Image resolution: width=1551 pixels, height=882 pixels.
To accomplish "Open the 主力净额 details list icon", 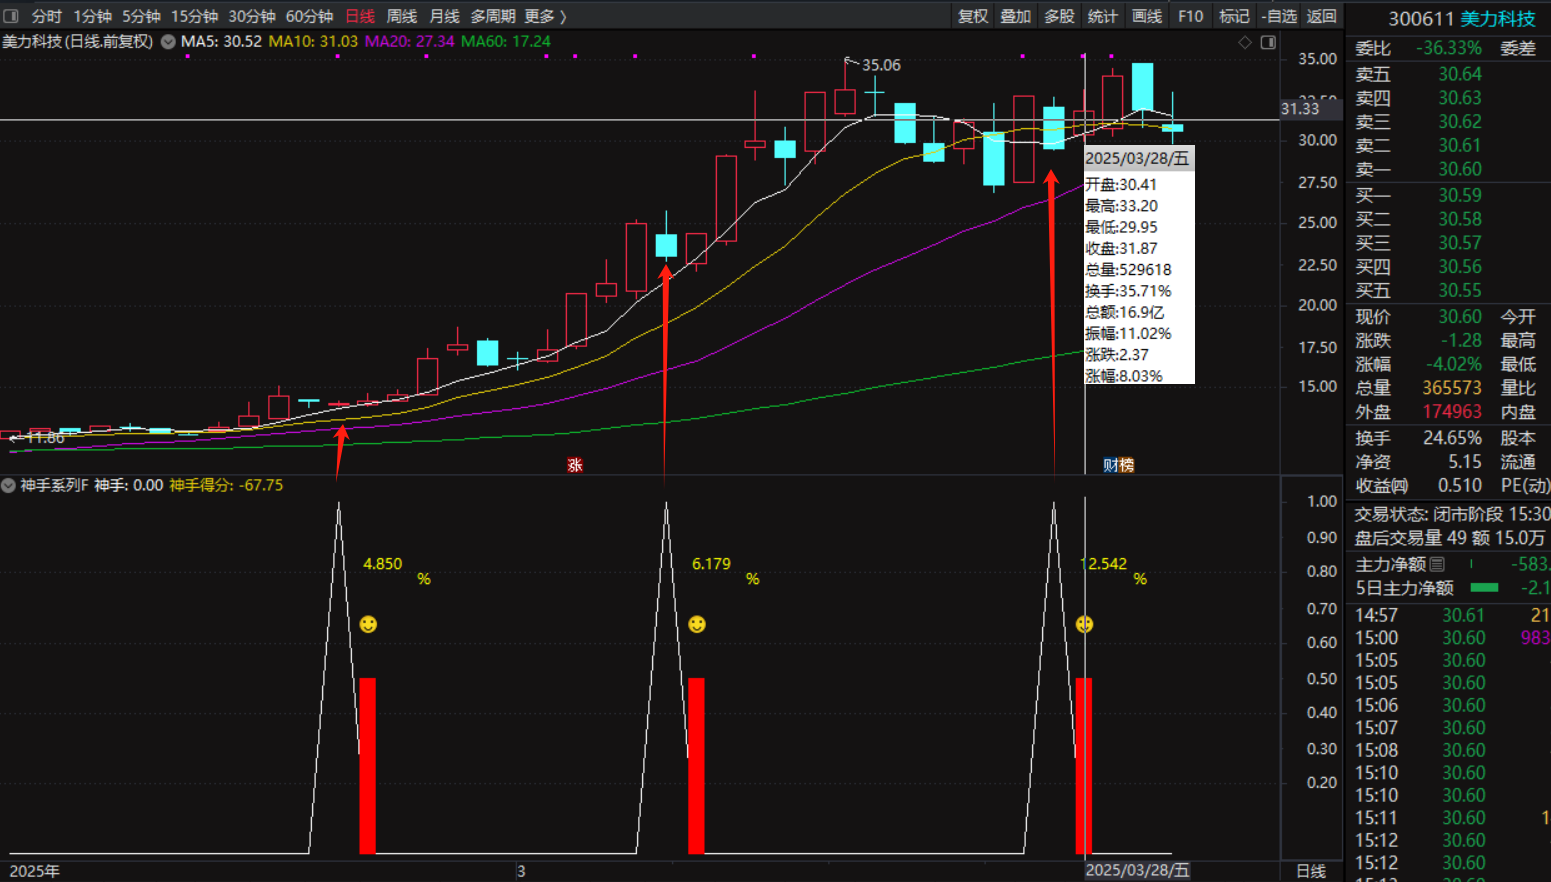I will tap(1437, 565).
